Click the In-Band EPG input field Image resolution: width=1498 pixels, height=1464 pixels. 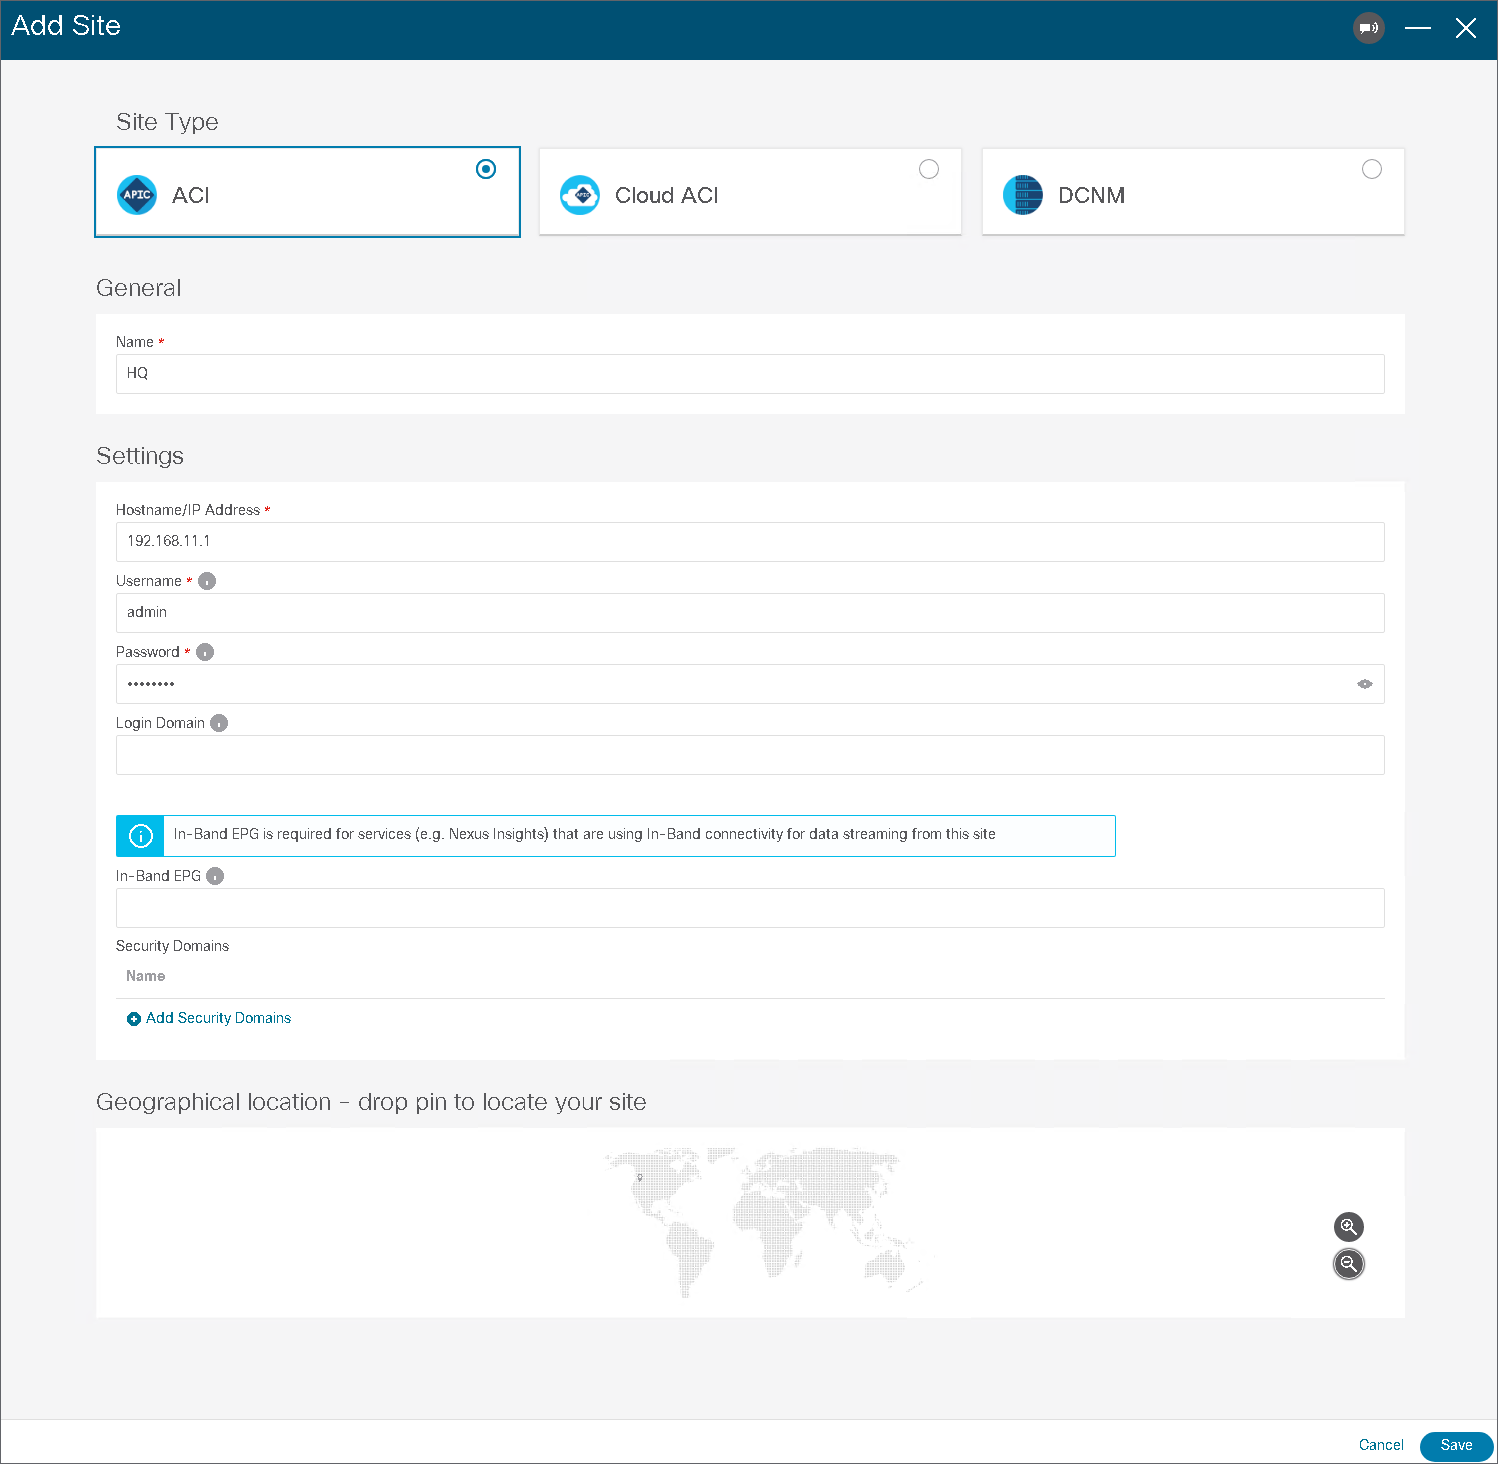[x=750, y=908]
